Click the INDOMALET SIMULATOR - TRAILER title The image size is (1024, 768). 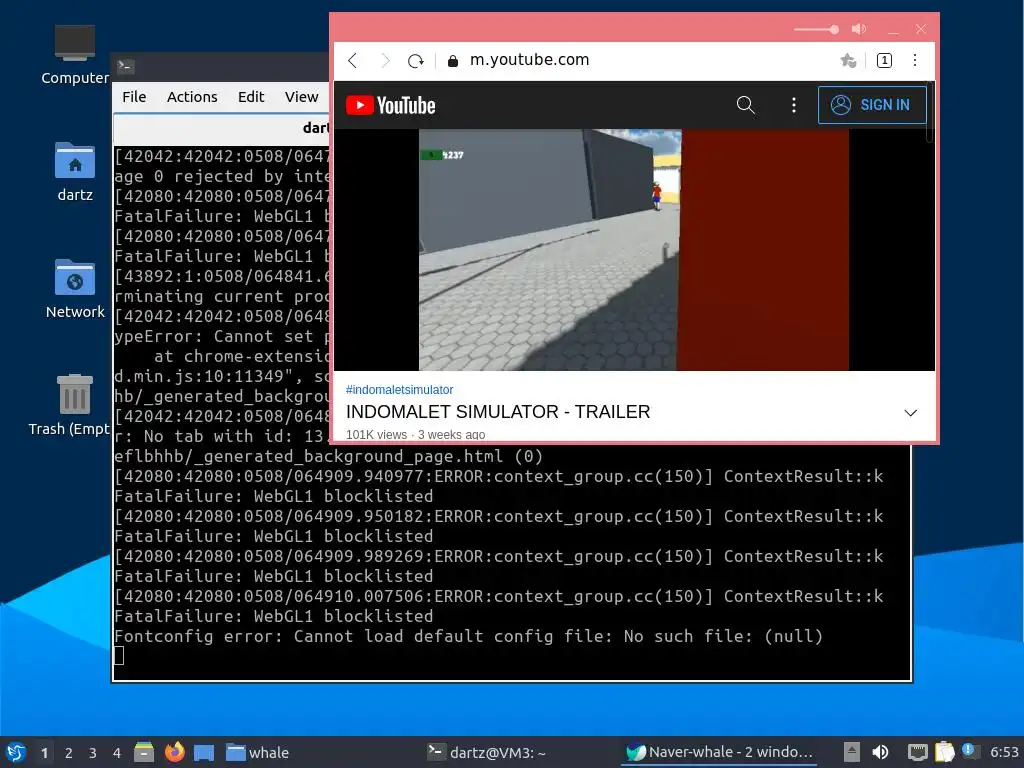pyautogui.click(x=498, y=412)
